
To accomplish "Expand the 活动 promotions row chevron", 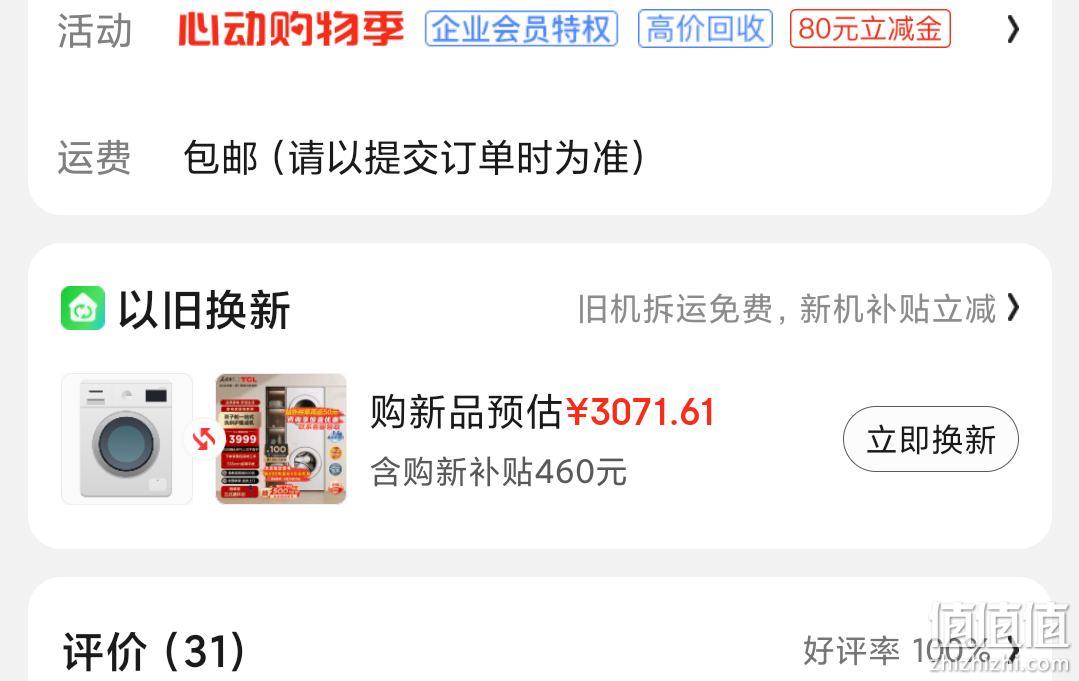I will (x=1012, y=30).
